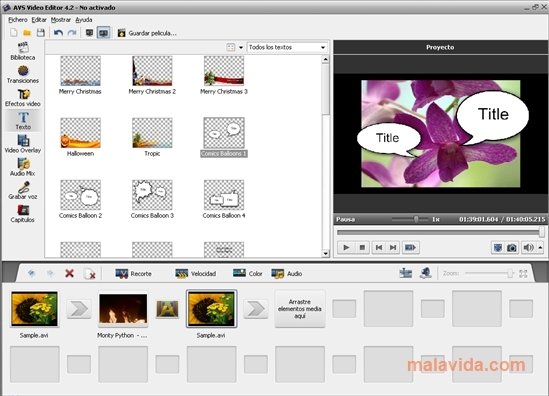Save the project with the floppy disk icon
The image size is (549, 396).
coord(41,33)
